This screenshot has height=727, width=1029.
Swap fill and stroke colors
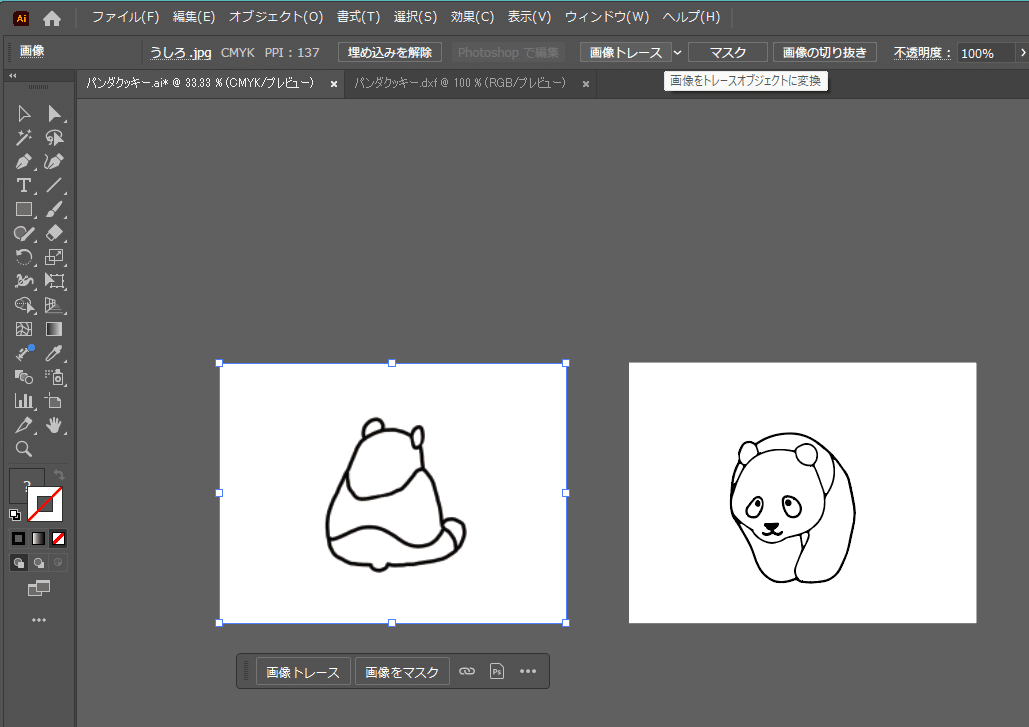(58, 474)
